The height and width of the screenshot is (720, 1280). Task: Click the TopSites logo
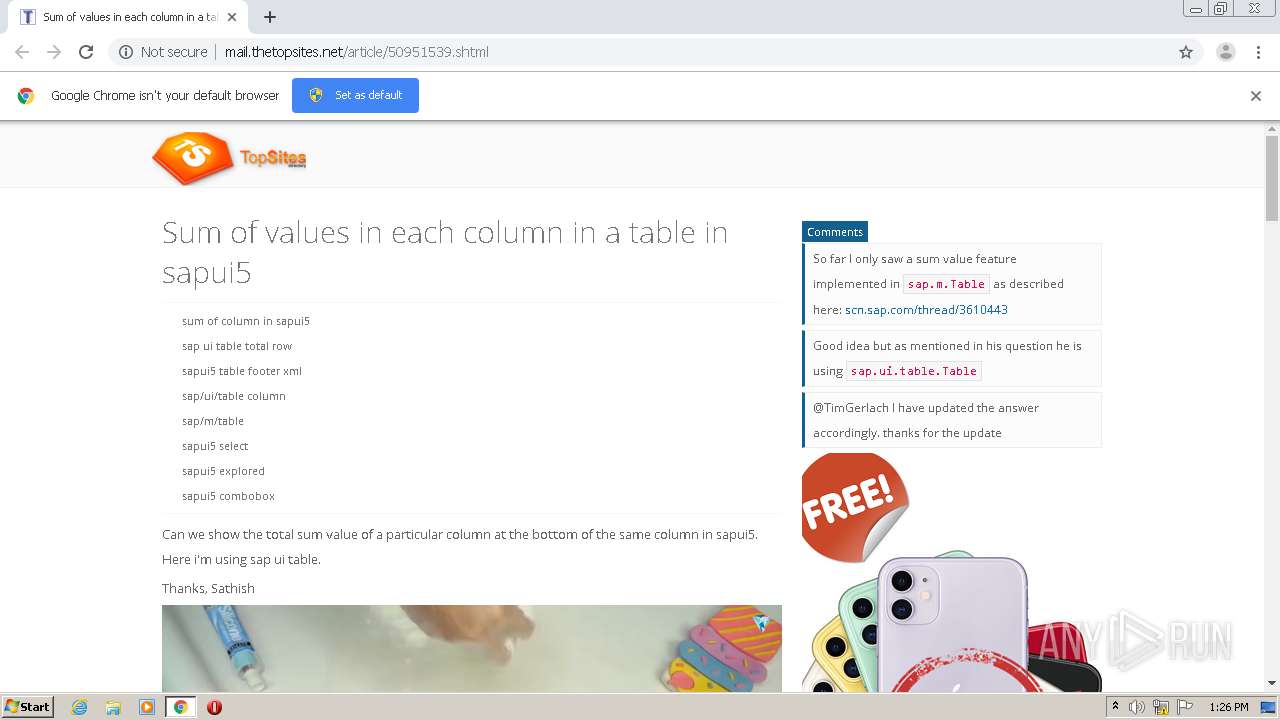coord(230,158)
